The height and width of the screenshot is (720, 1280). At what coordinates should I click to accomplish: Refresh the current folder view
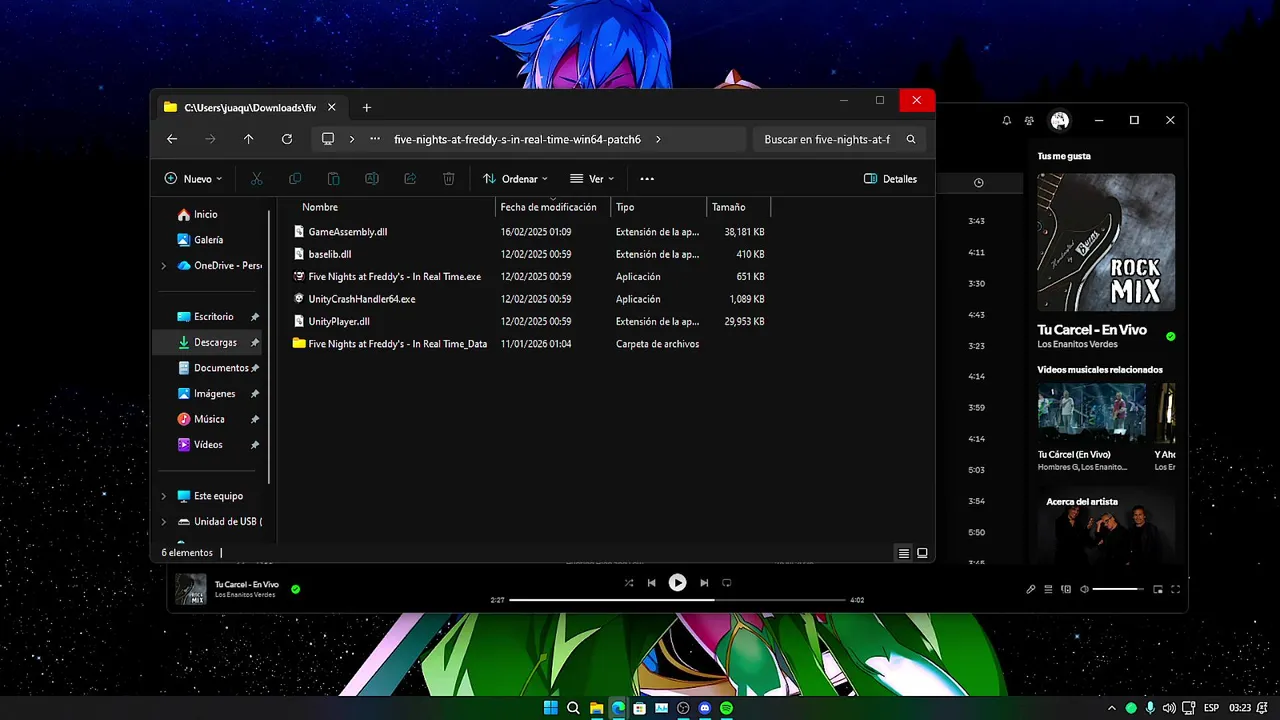pos(287,139)
